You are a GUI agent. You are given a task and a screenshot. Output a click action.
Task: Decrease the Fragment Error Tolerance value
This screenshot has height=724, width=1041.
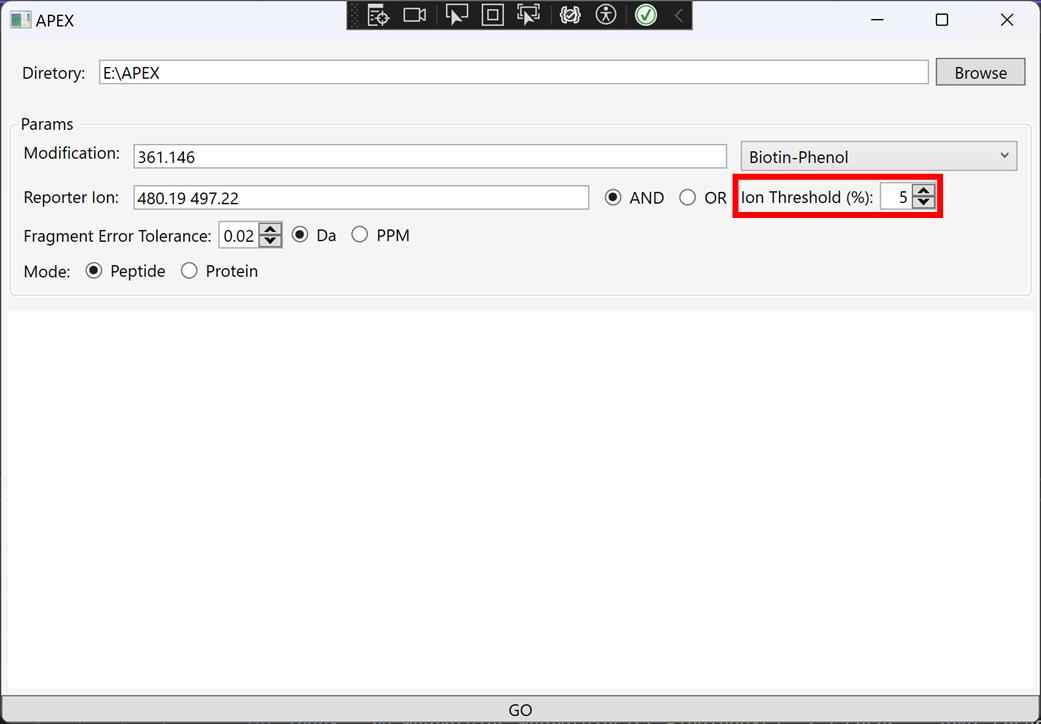tap(270, 241)
